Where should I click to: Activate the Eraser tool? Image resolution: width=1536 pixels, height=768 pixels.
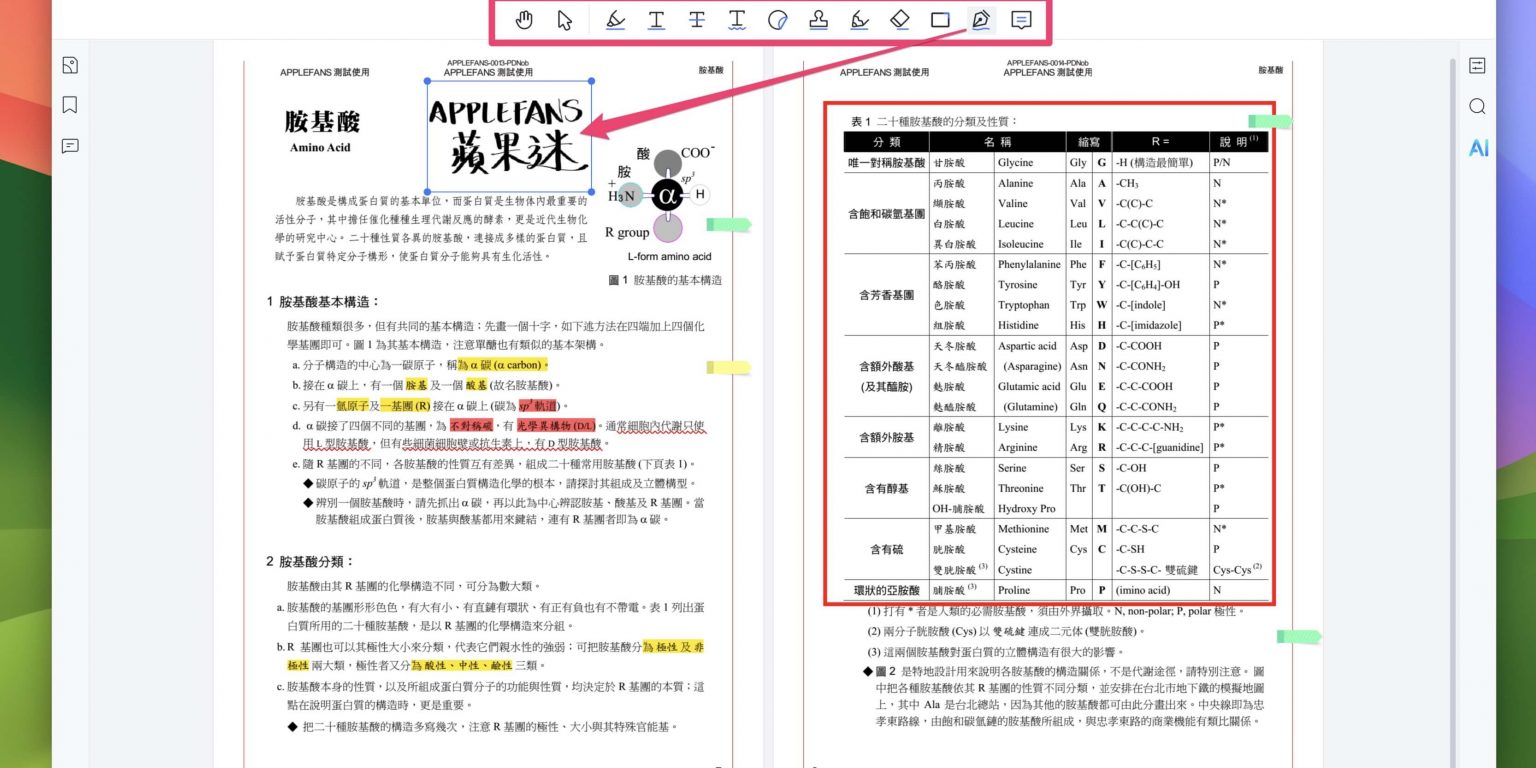click(900, 20)
